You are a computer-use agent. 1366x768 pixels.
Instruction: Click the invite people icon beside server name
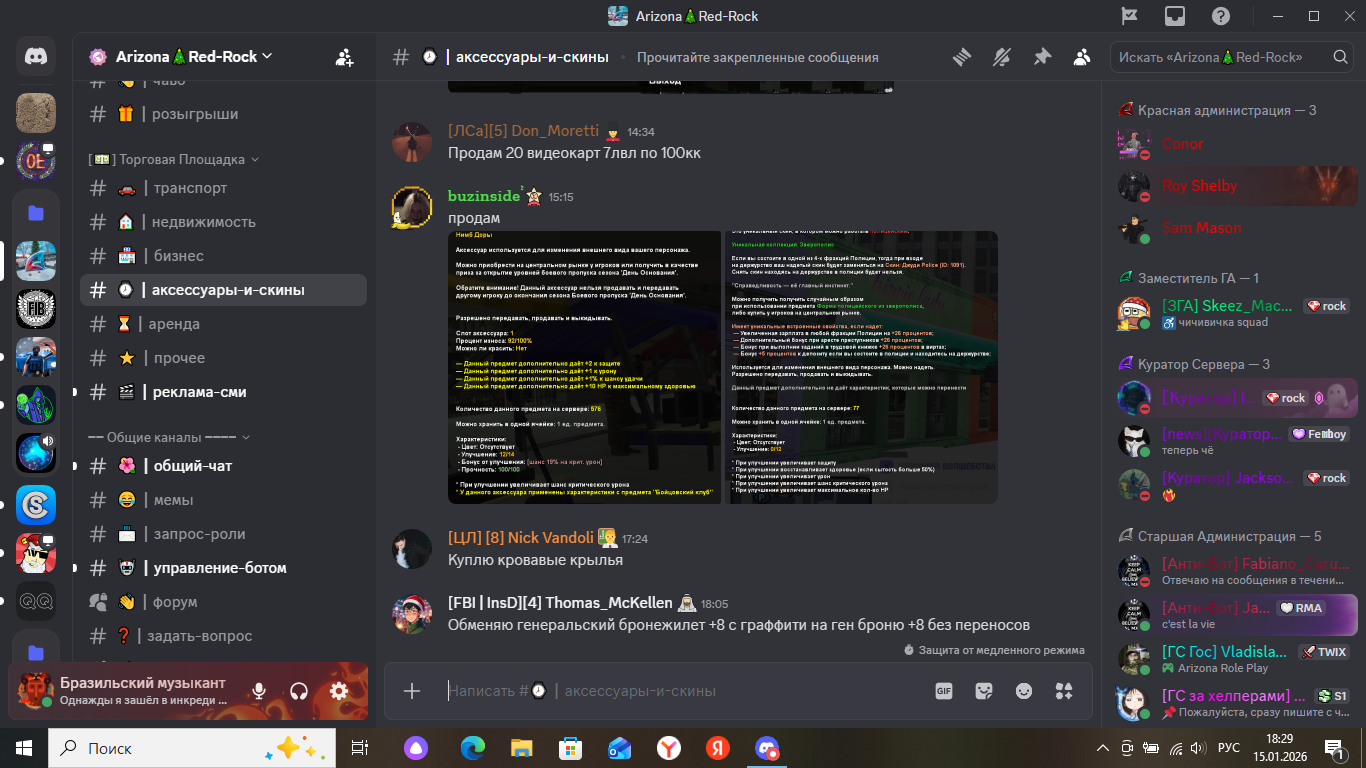click(x=345, y=57)
